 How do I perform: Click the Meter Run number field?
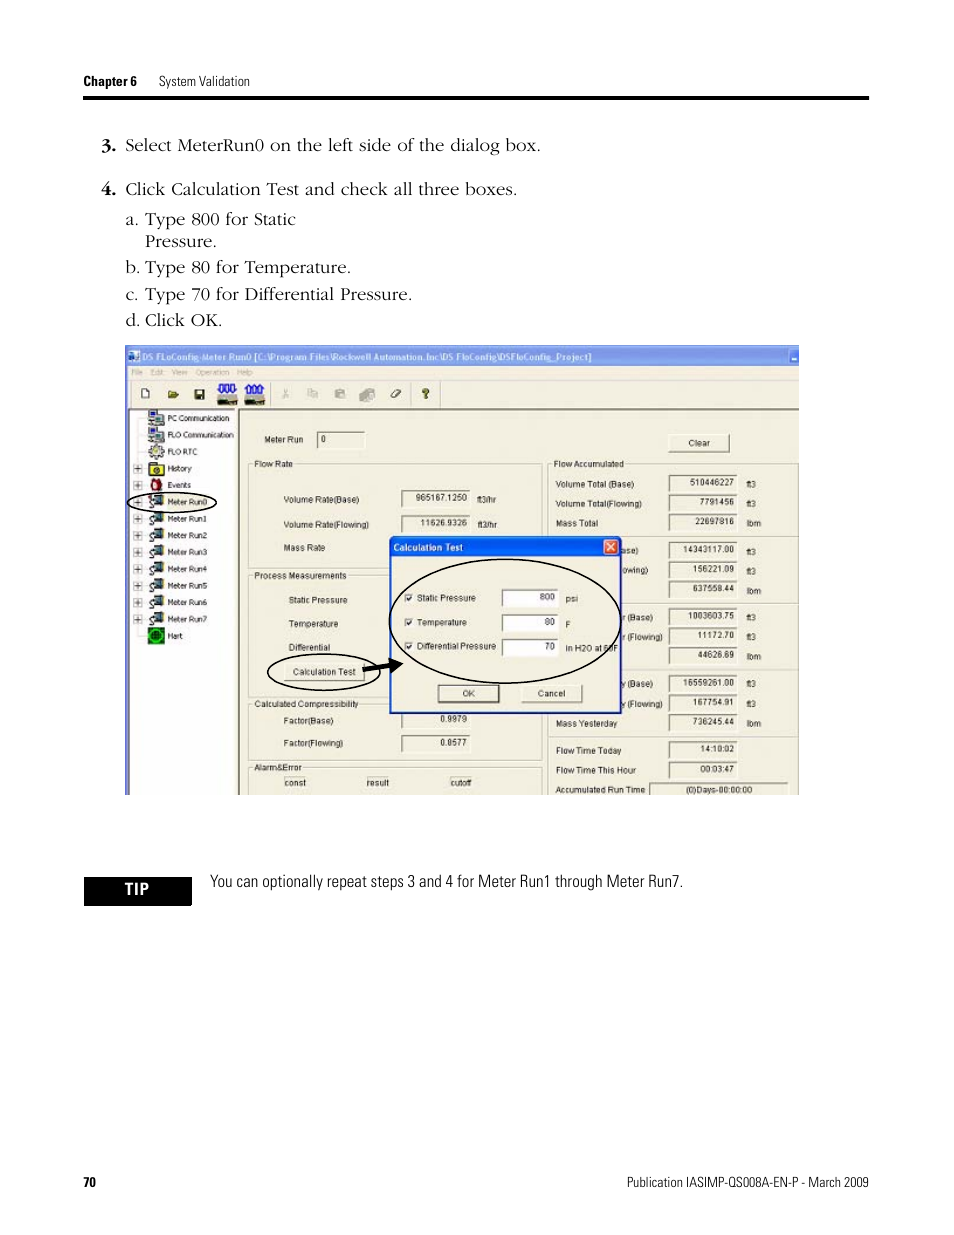(x=341, y=439)
